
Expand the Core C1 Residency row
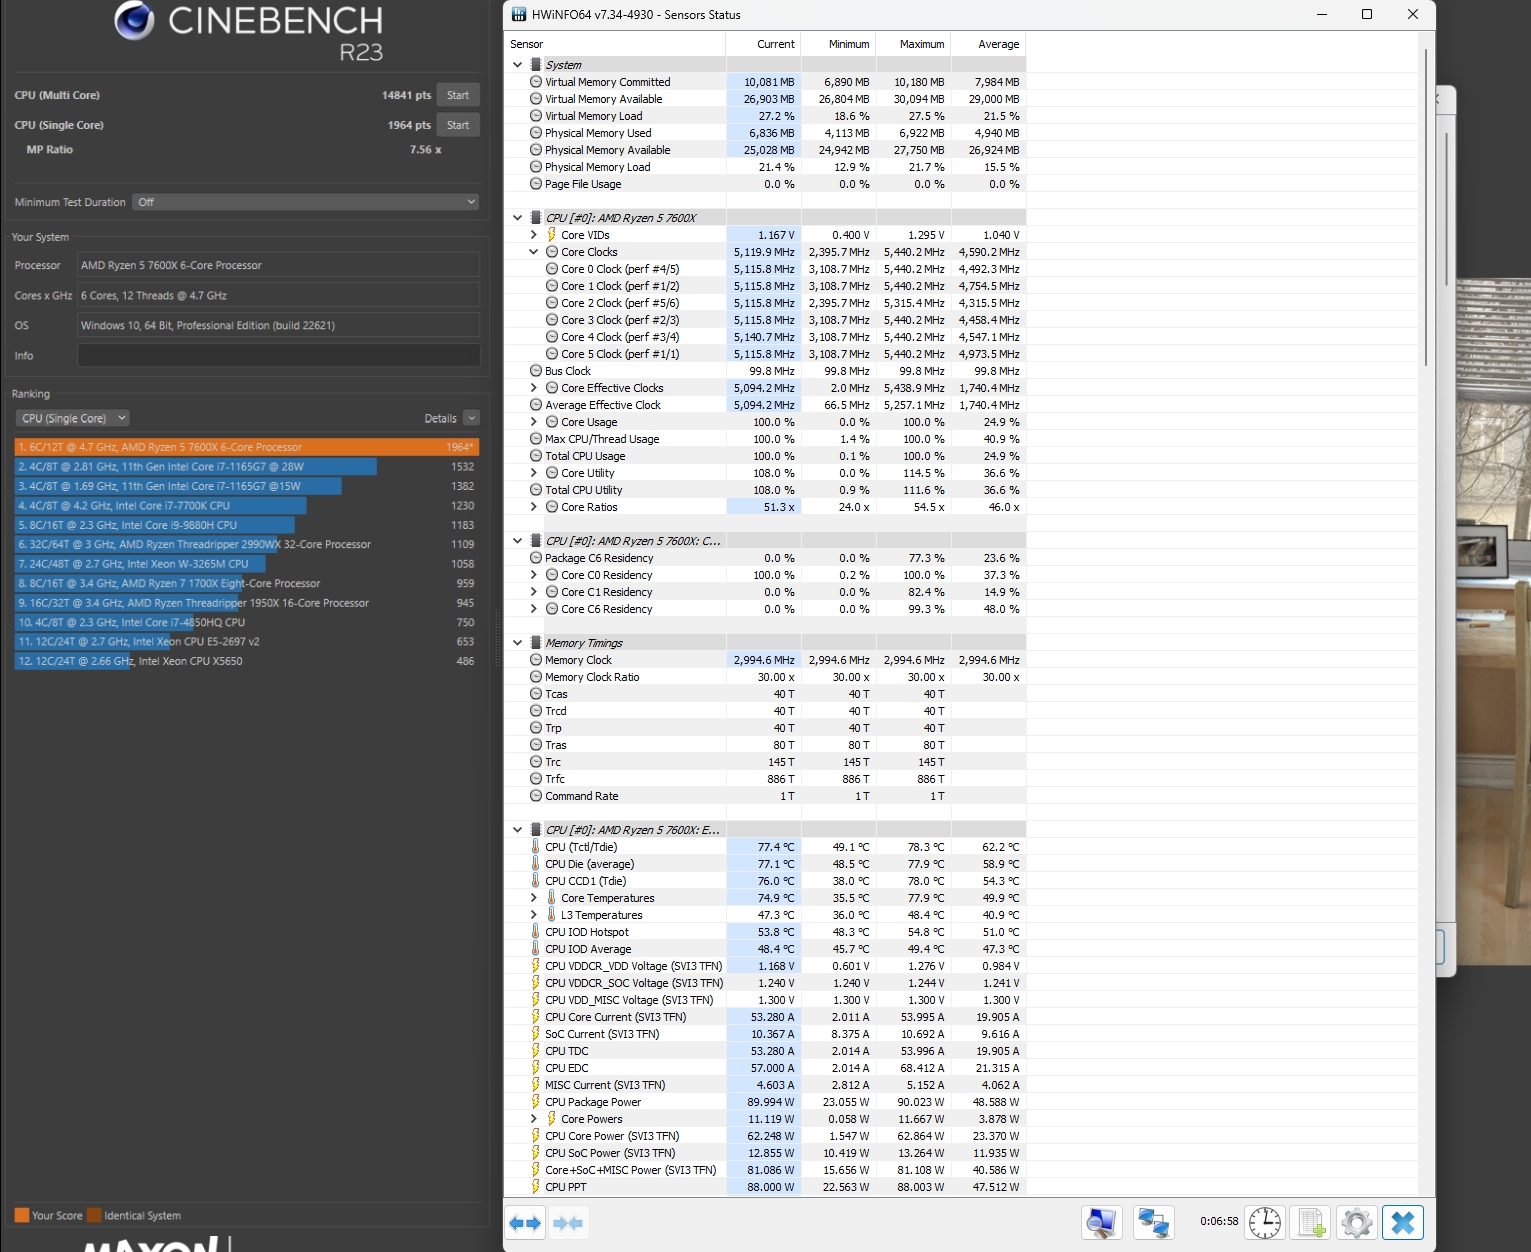click(534, 592)
